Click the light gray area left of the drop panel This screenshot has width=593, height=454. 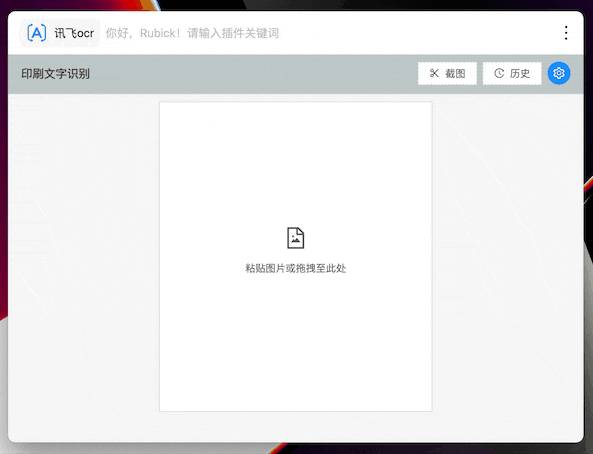[83, 265]
